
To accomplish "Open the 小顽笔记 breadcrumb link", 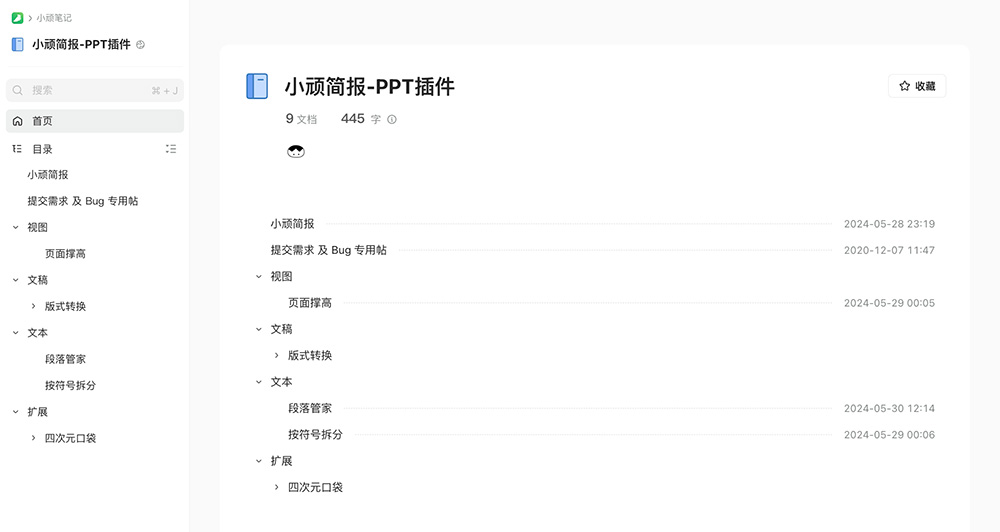I will 54,18.
